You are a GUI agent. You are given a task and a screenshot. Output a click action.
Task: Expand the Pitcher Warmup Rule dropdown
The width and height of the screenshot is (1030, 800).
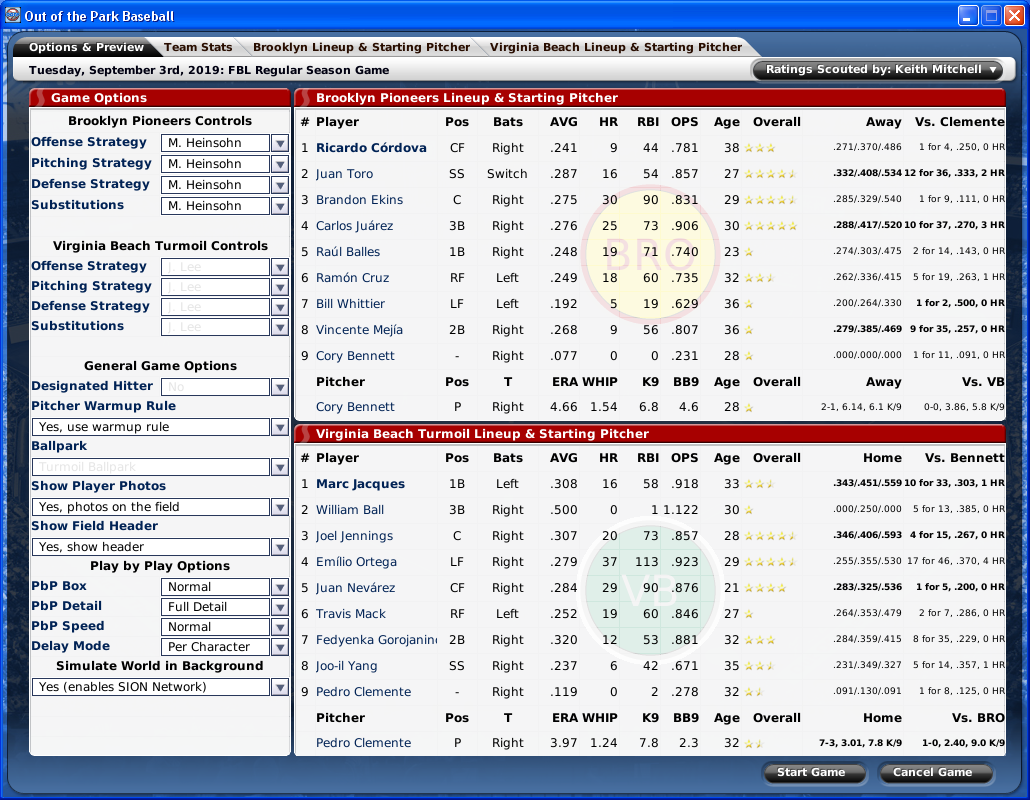tap(280, 427)
